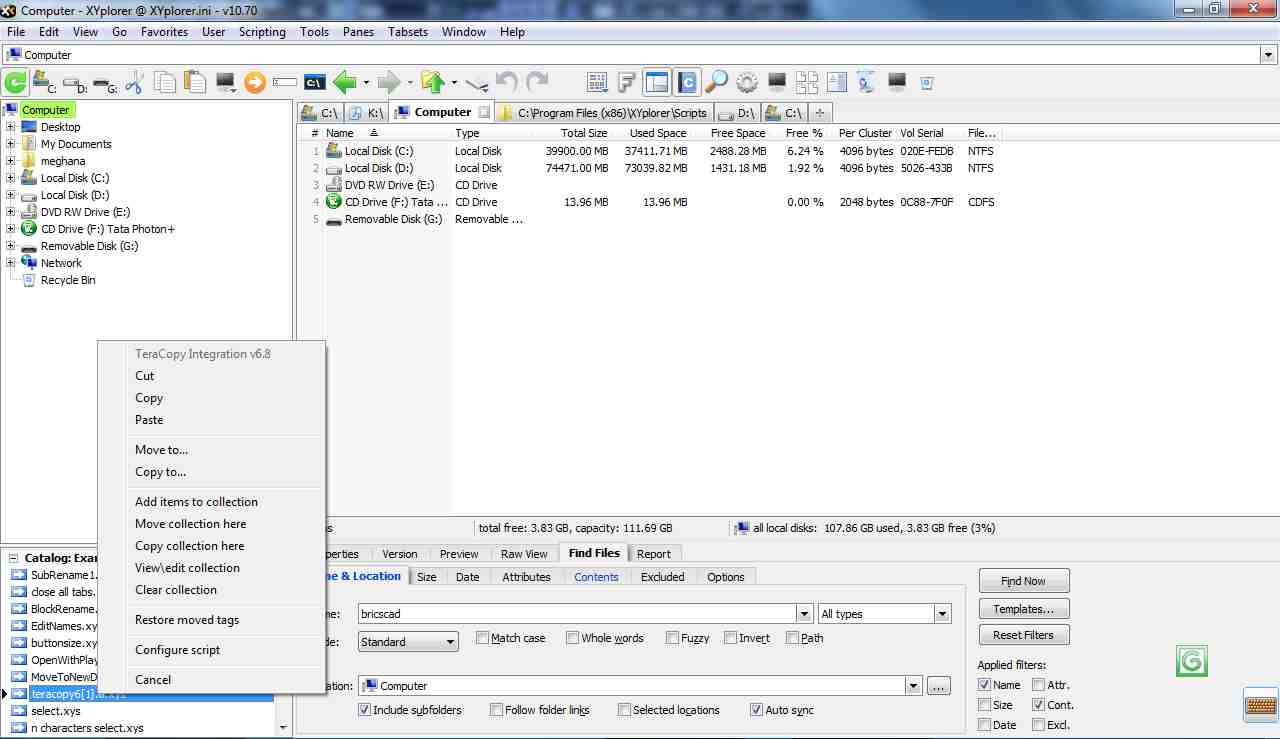Click the Up folder toolbar icon
1280x739 pixels.
[432, 82]
